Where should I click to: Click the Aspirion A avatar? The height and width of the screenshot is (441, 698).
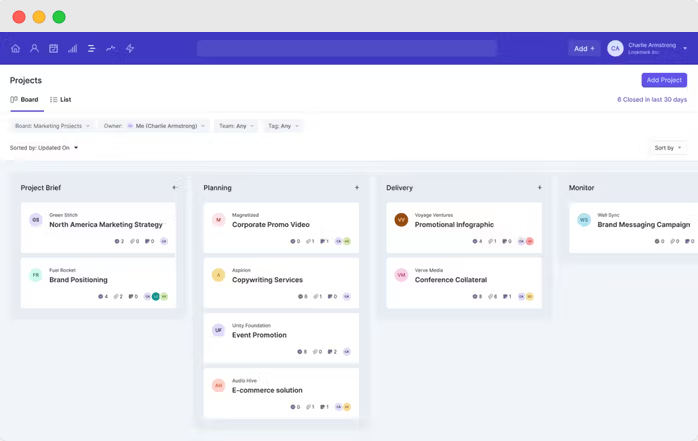tap(219, 275)
